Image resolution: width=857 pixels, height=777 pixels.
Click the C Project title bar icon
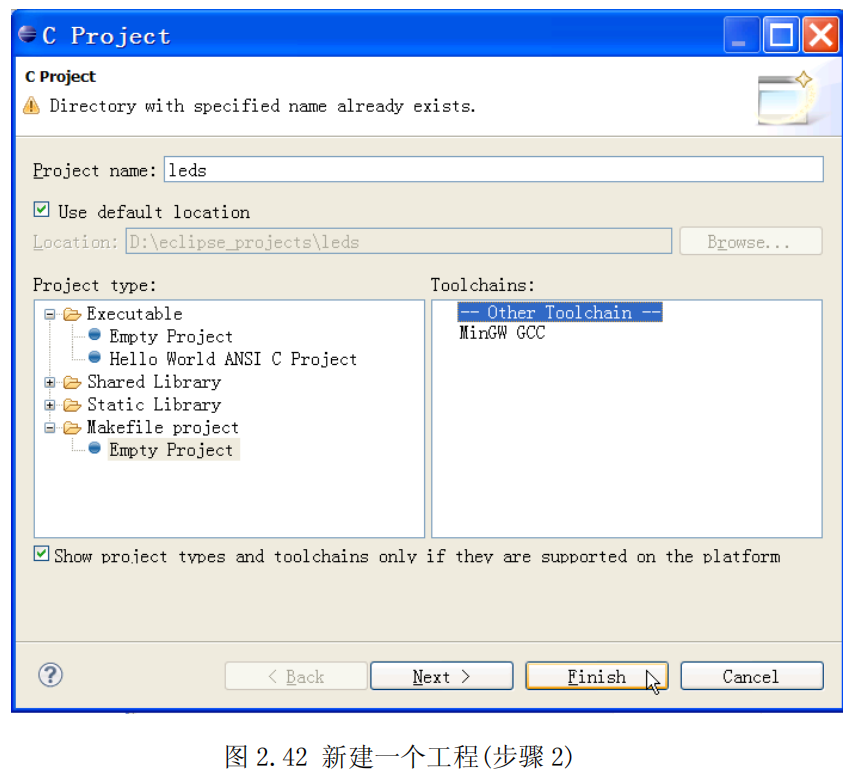click(26, 33)
